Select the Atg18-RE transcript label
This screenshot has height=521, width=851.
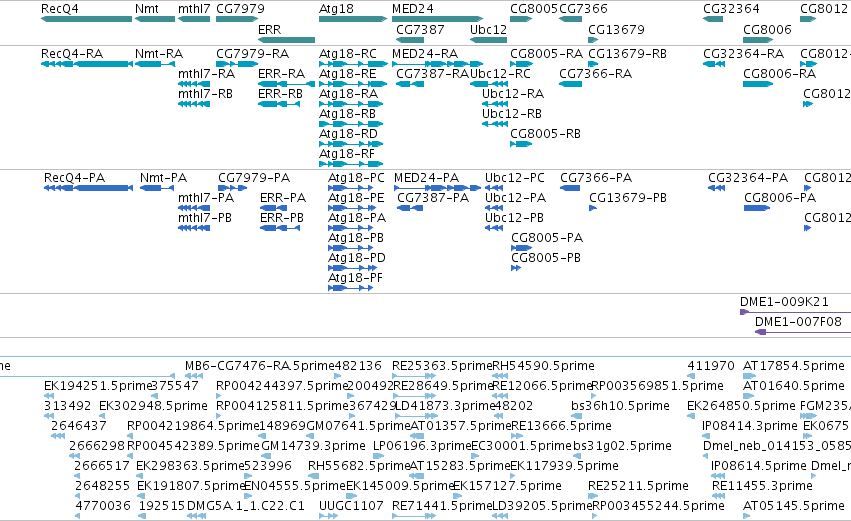(347, 74)
